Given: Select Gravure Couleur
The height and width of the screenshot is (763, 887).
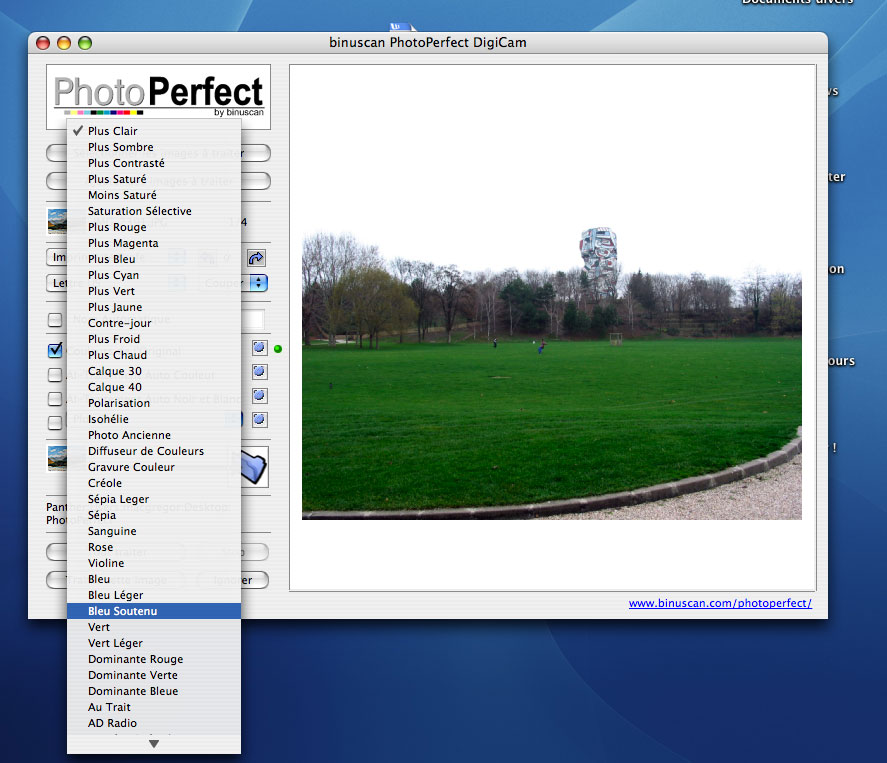Looking at the screenshot, I should coord(154,468).
